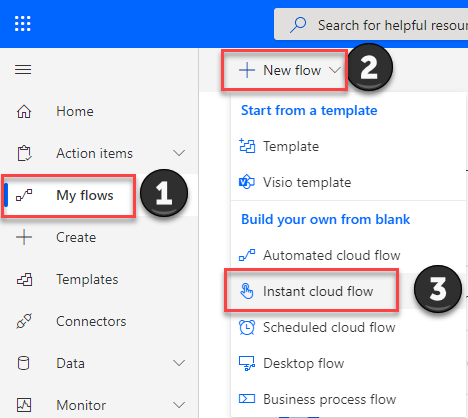Image resolution: width=468 pixels, height=418 pixels.
Task: Select Desktop flow option
Action: 348,363
